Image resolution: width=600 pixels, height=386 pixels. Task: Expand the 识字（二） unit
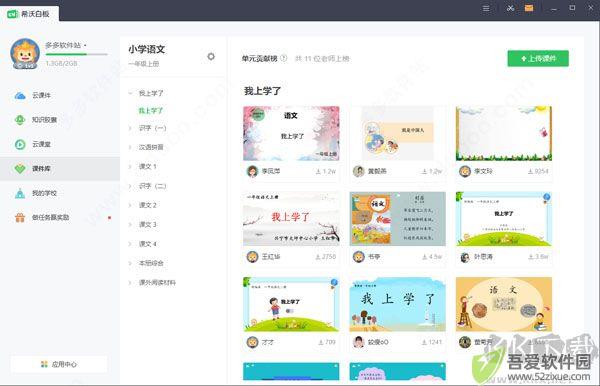click(130, 186)
